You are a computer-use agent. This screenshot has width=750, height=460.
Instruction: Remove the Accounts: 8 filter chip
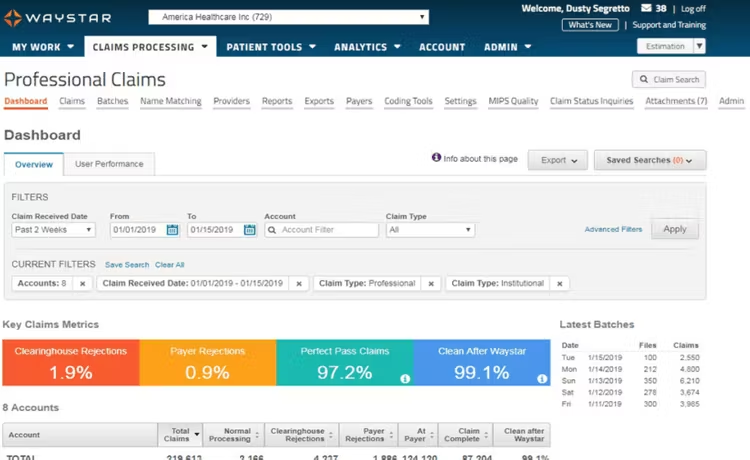tap(82, 284)
